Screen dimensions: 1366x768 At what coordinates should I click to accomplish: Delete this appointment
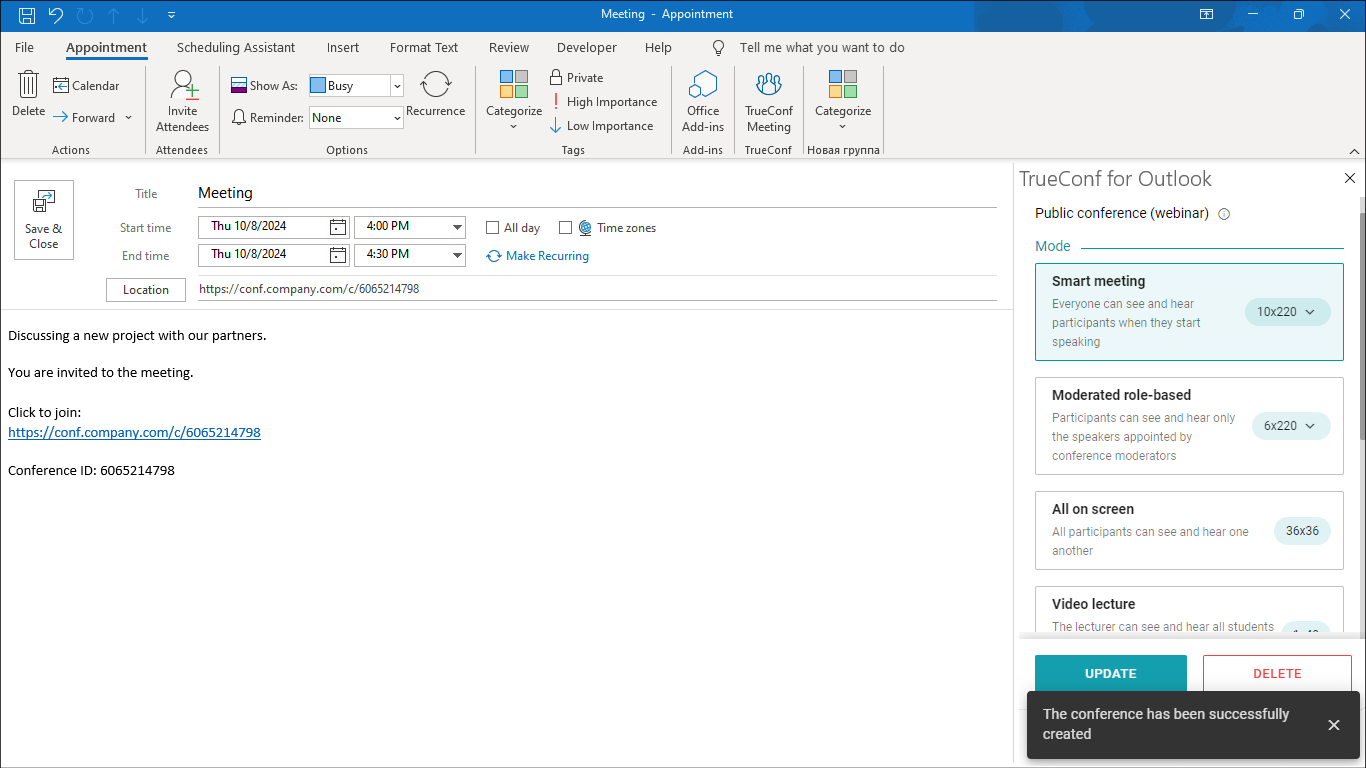click(29, 95)
